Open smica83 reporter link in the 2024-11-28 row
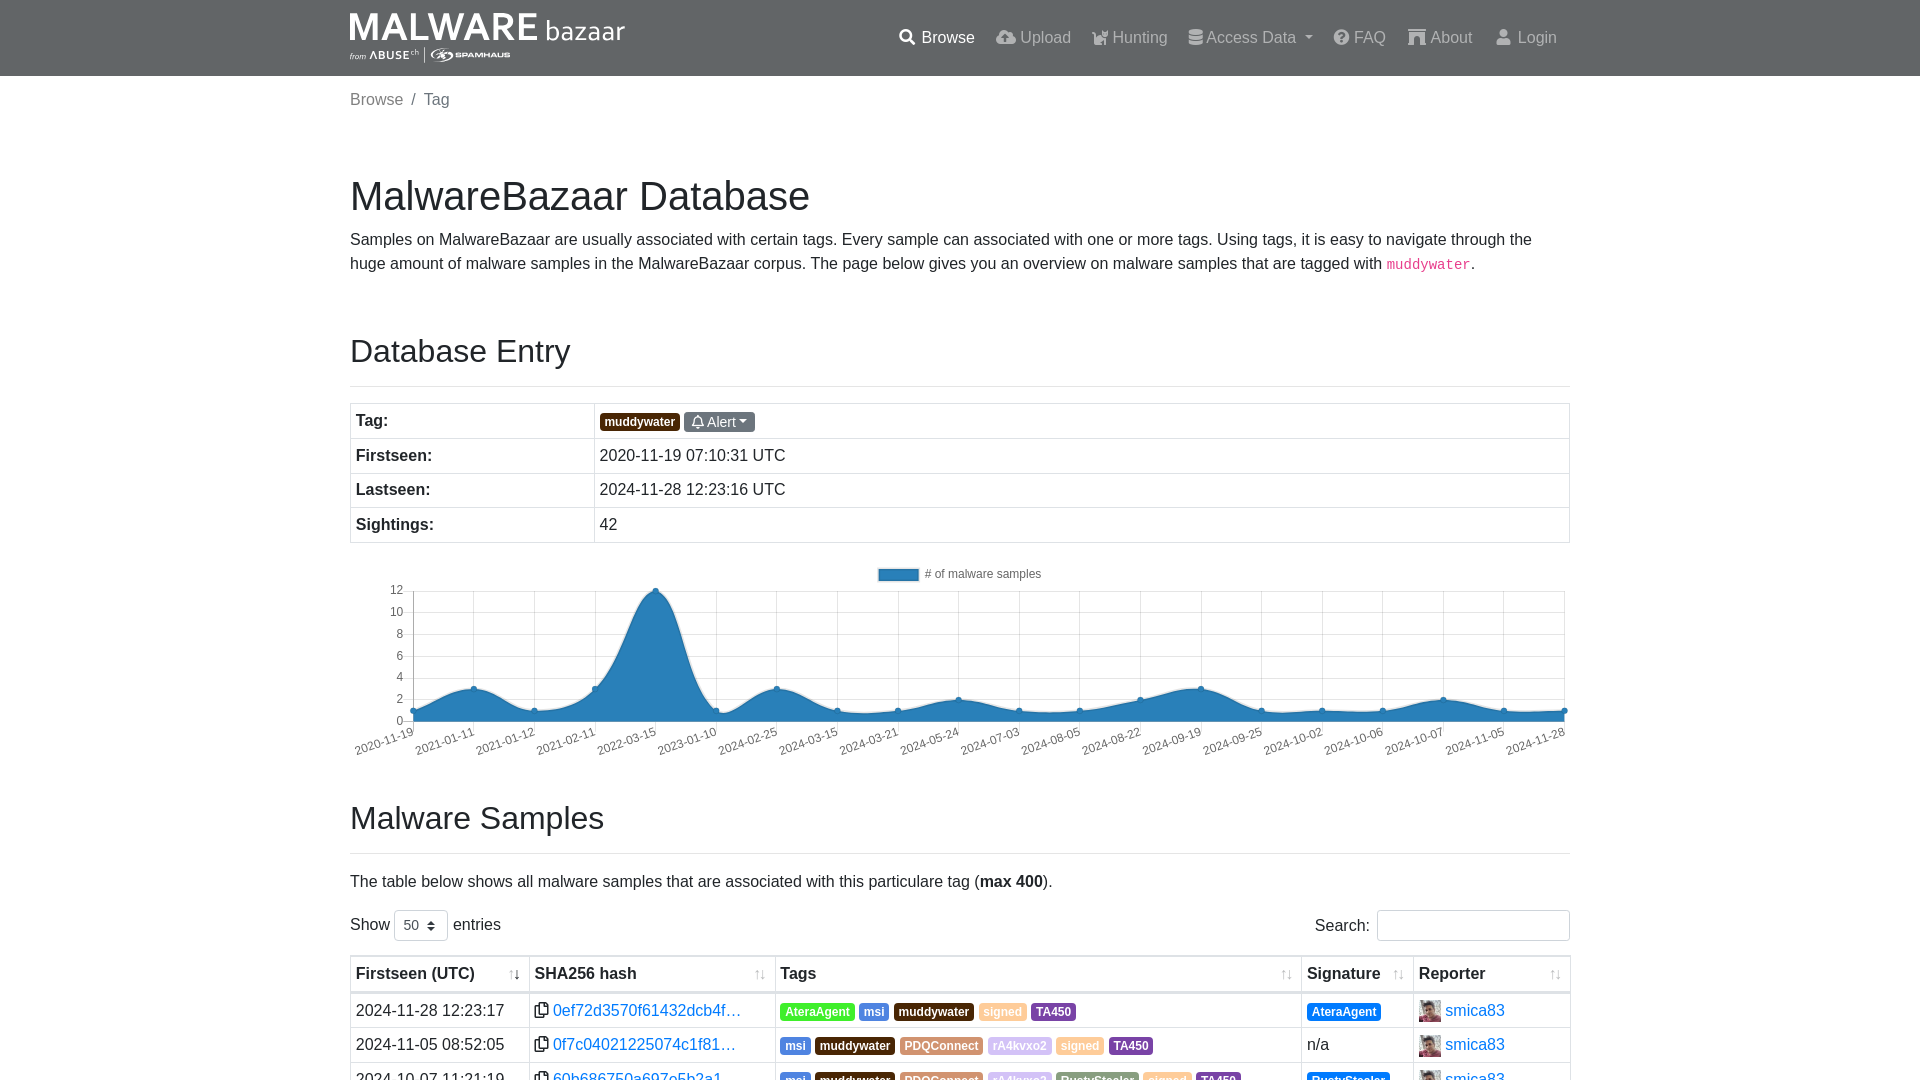 coord(1474,1011)
